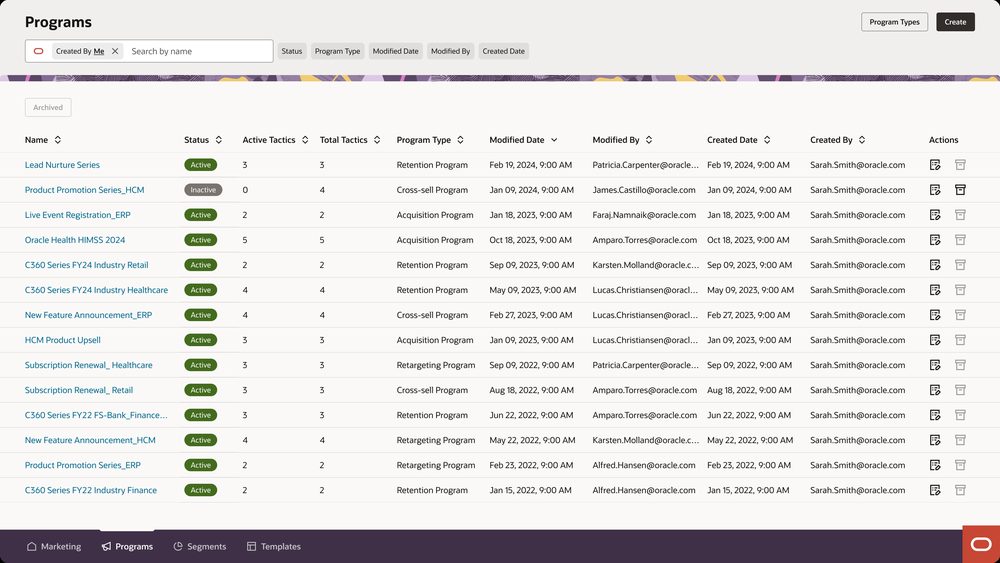Click Active badge for Lead Nurture Series
The height and width of the screenshot is (563, 1000).
tap(200, 165)
